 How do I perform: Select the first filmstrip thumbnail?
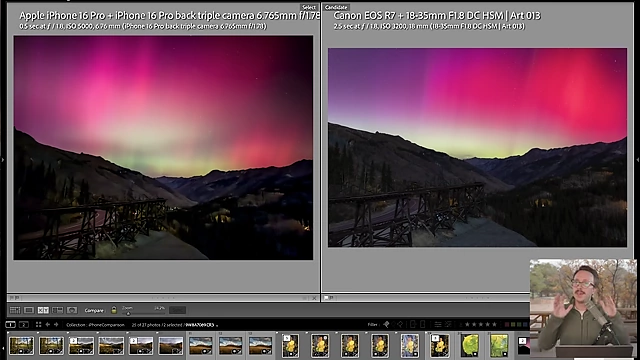pyautogui.click(x=21, y=345)
